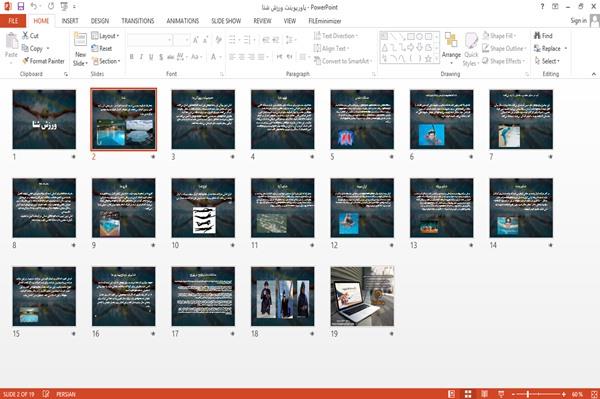Toggle Underline formatting button
This screenshot has width=600, height=399.
click(151, 57)
